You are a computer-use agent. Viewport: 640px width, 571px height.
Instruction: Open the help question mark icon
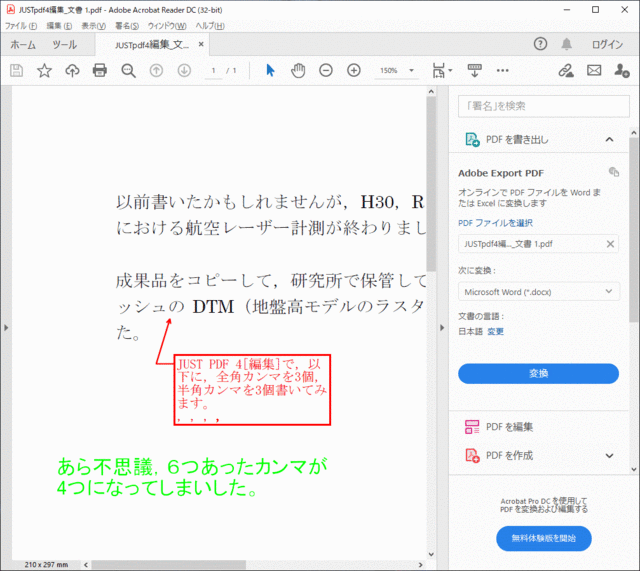click(540, 44)
